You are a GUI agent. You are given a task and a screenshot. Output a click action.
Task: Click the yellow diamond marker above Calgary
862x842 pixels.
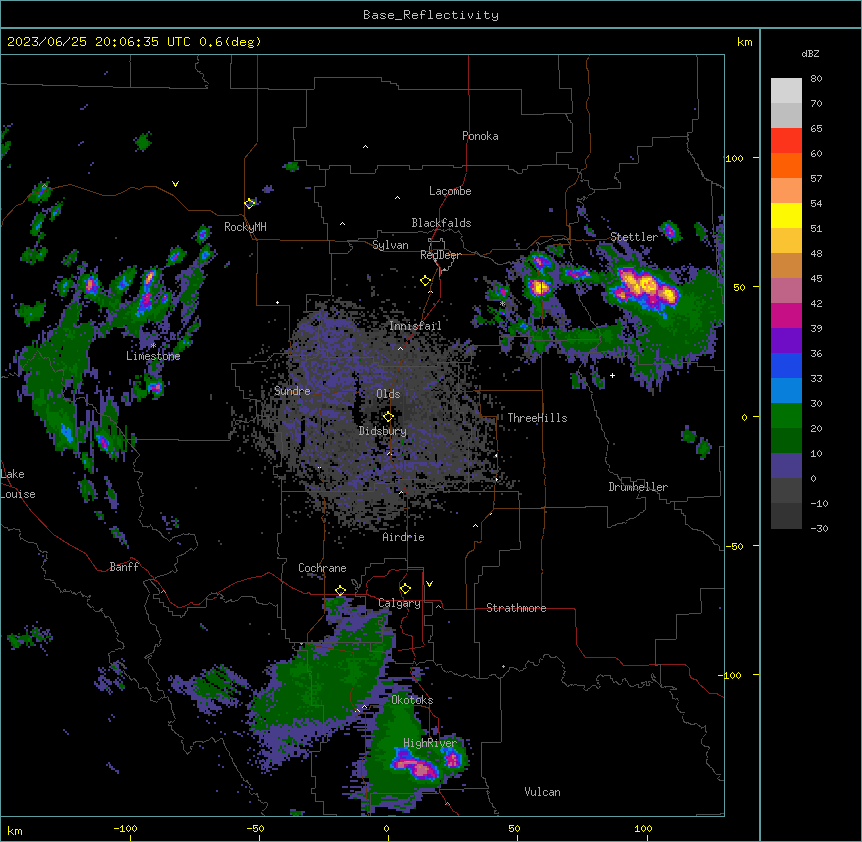405,589
